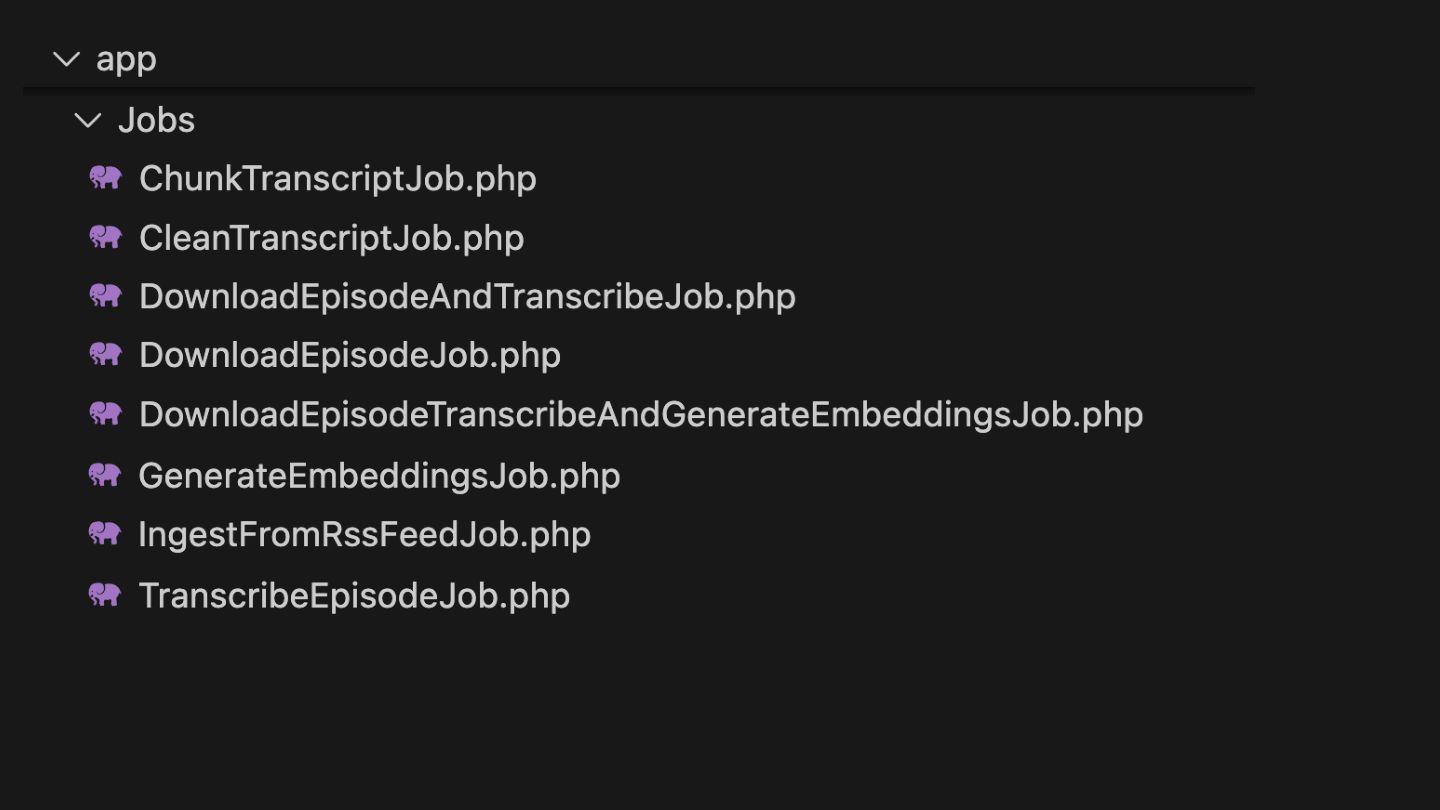1440x810 pixels.
Task: Open DownloadEpisodeTranscribeAndGenerateEmbeddingsJob.php
Action: [x=640, y=415]
